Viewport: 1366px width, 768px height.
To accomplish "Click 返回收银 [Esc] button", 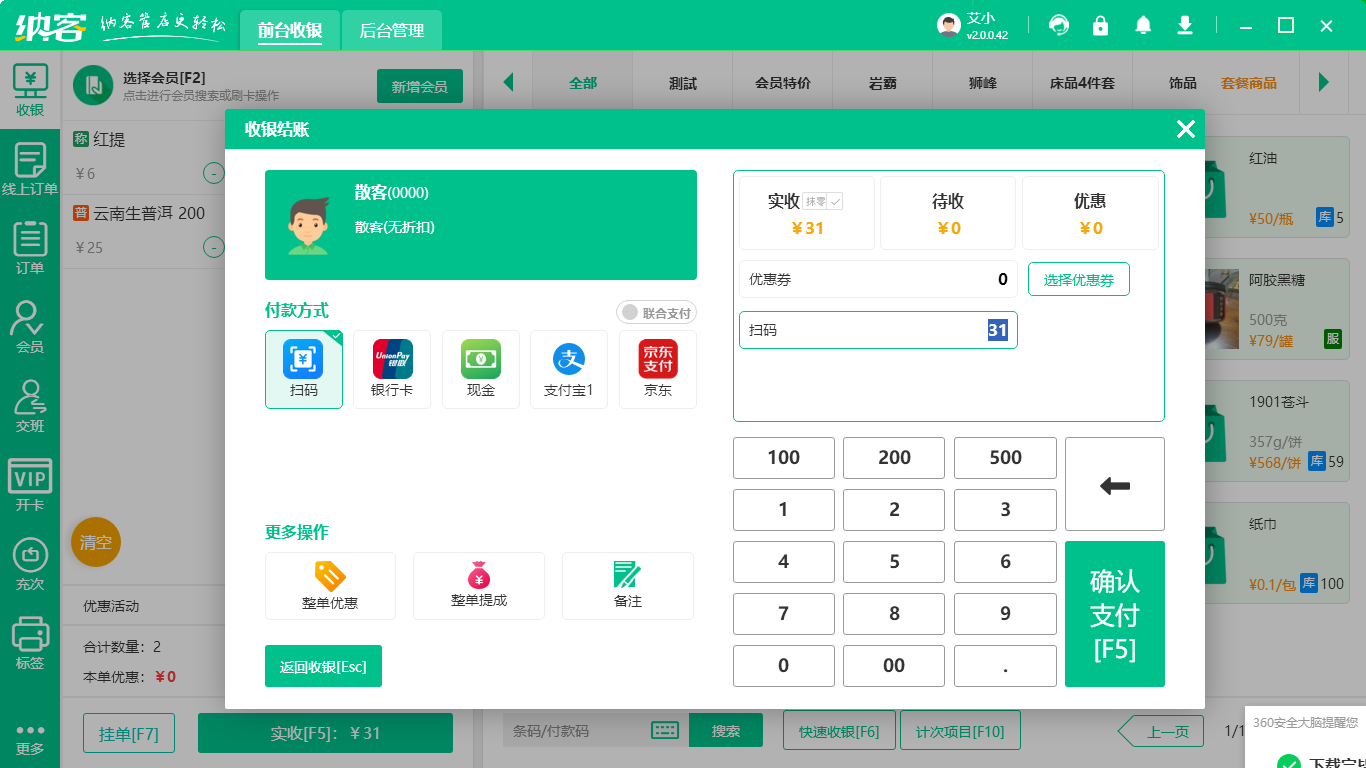I will [323, 667].
